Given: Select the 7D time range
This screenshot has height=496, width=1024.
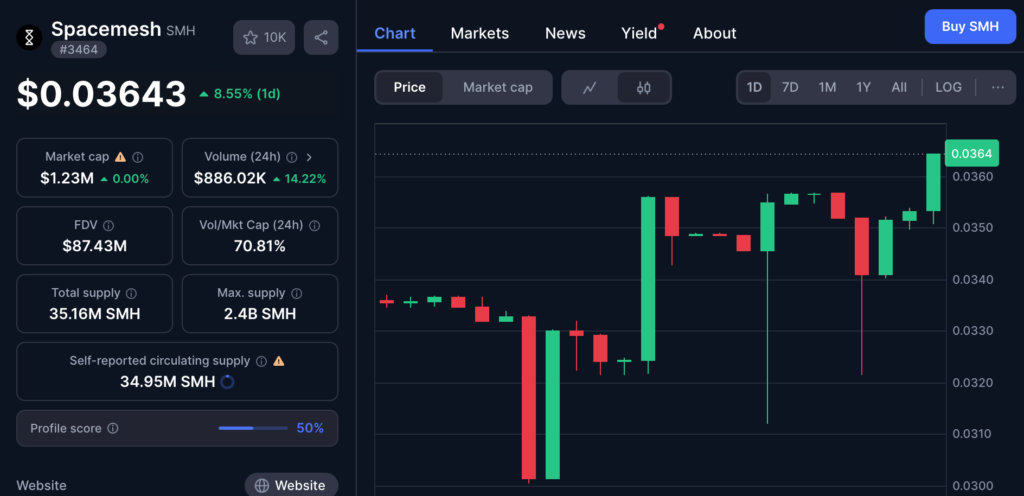Looking at the screenshot, I should coord(790,87).
